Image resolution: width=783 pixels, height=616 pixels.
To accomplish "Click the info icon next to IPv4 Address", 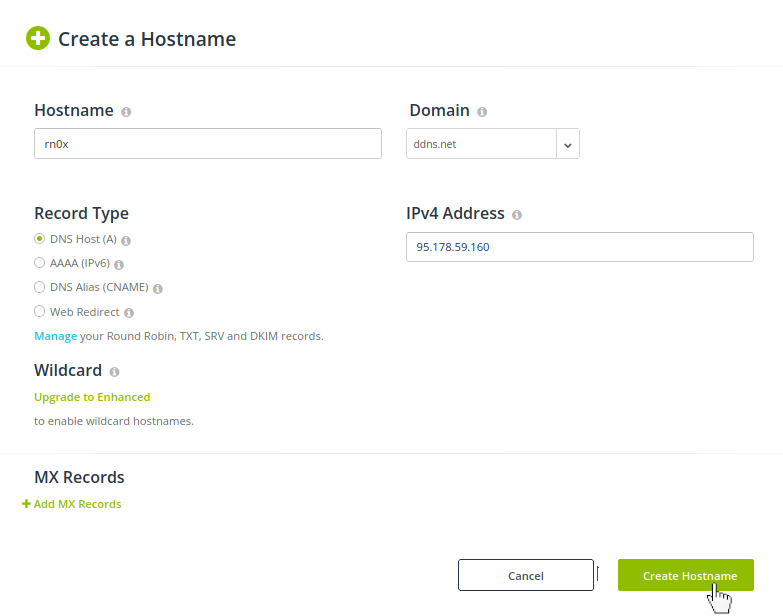I will pyautogui.click(x=517, y=215).
